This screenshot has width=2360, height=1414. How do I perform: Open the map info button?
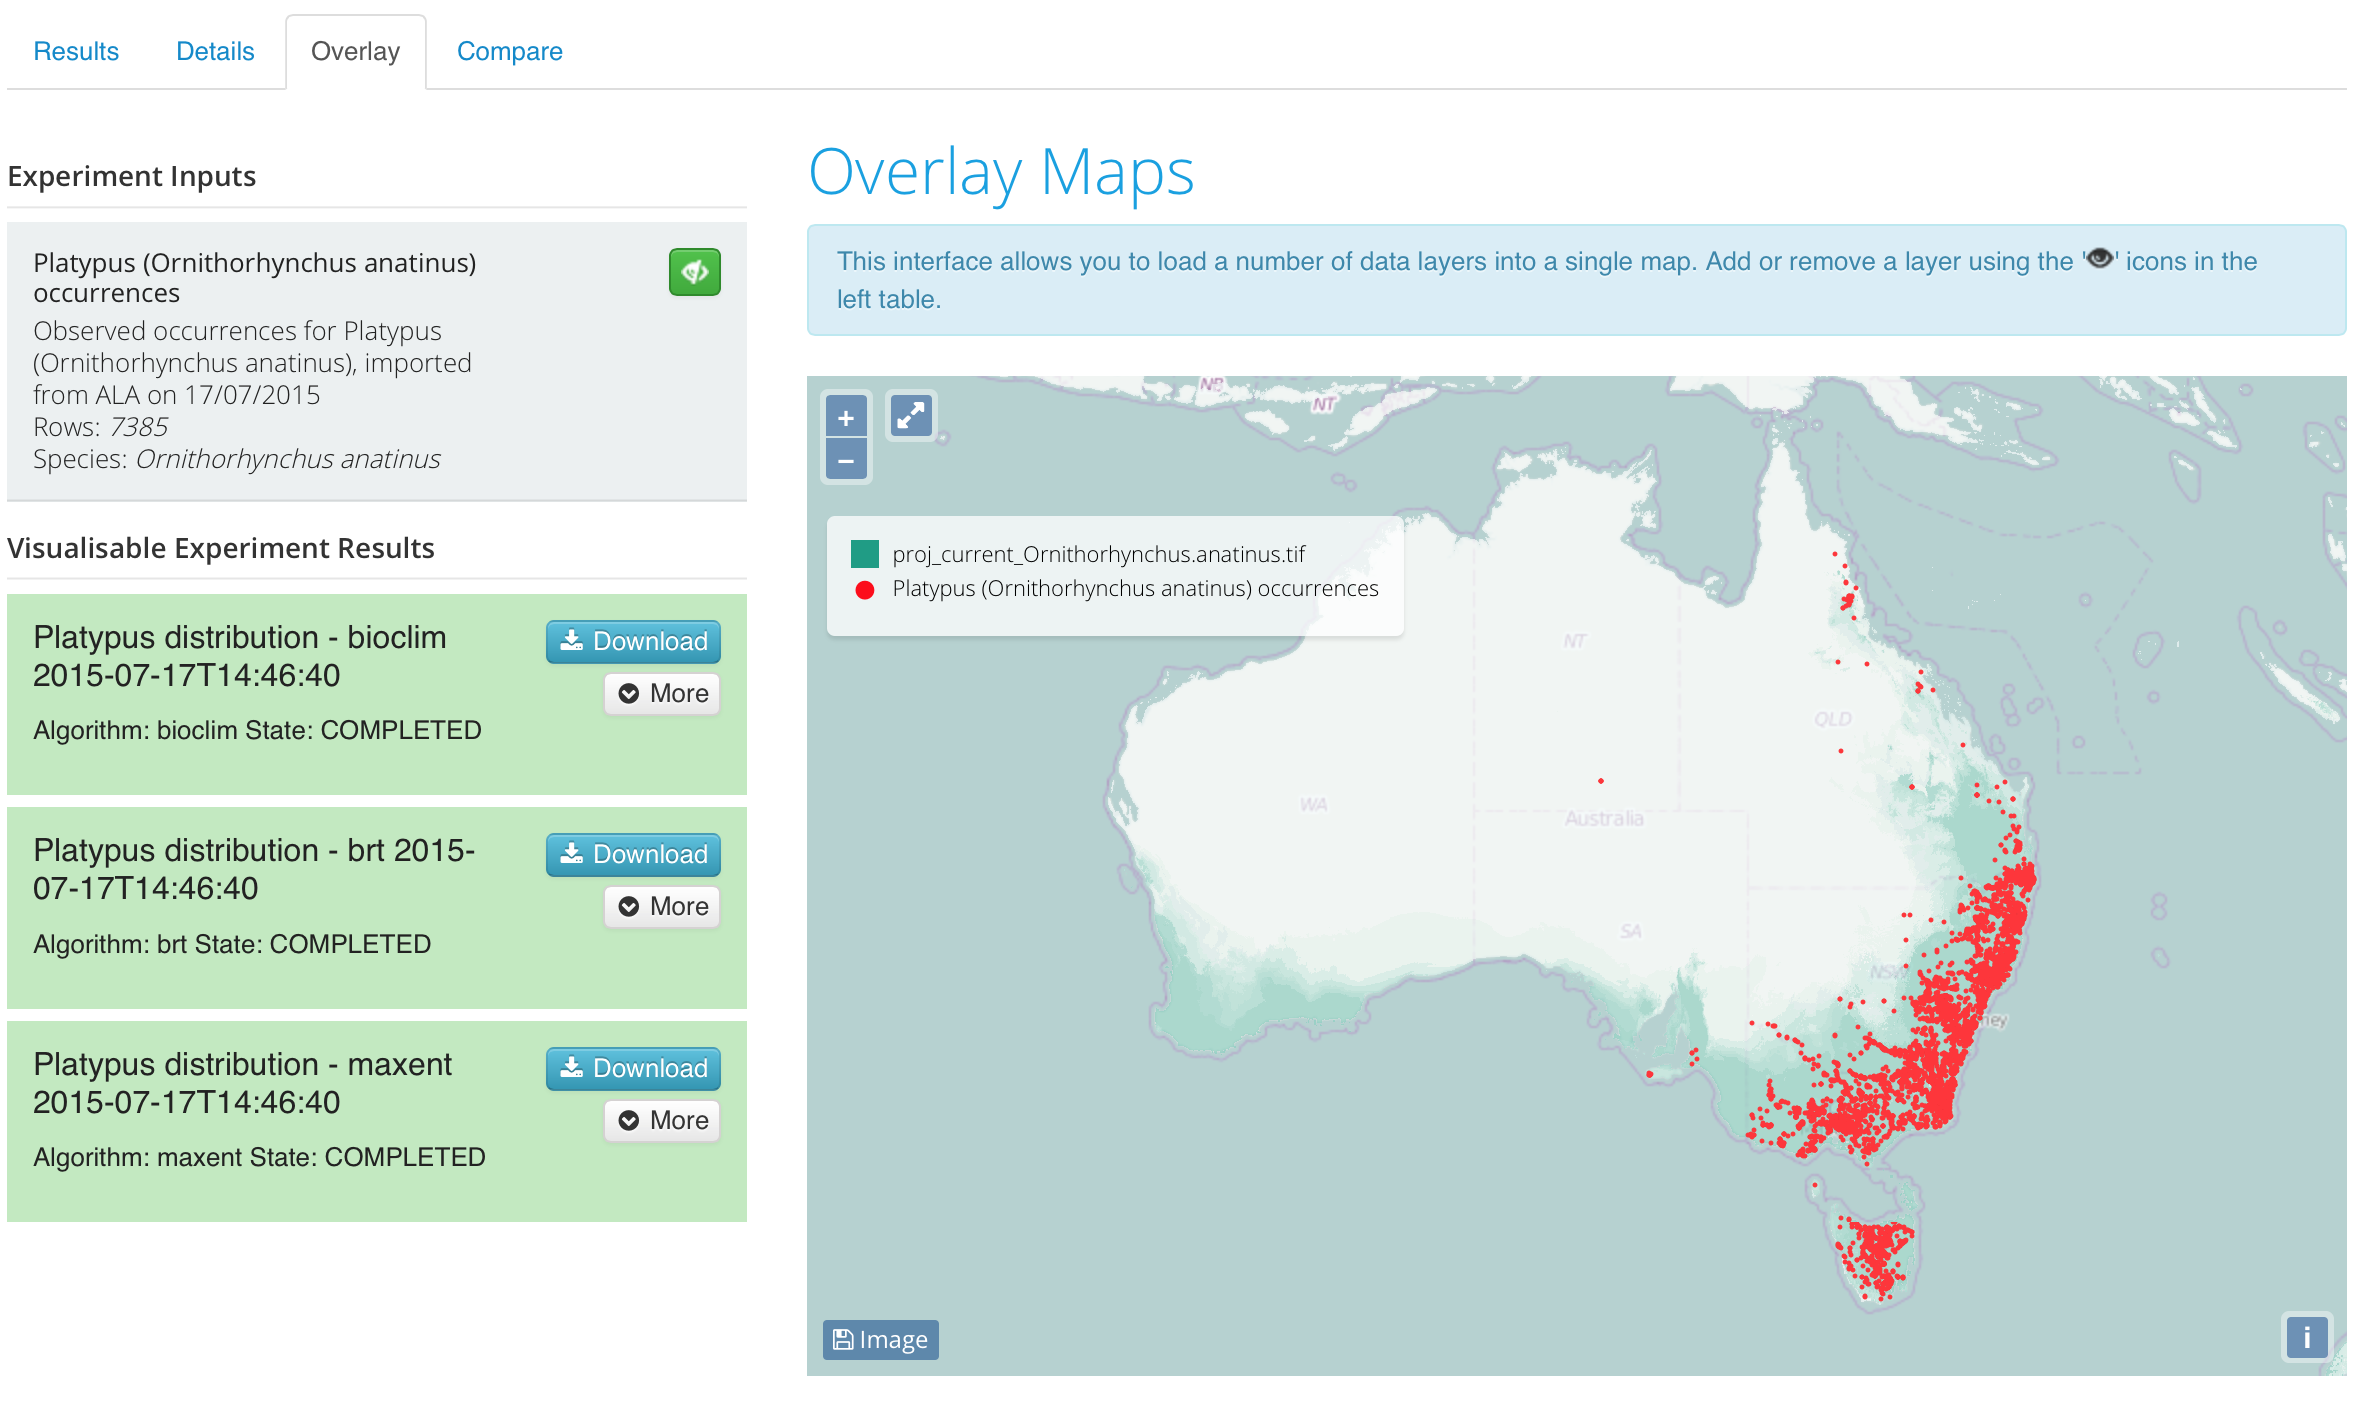click(x=2306, y=1336)
